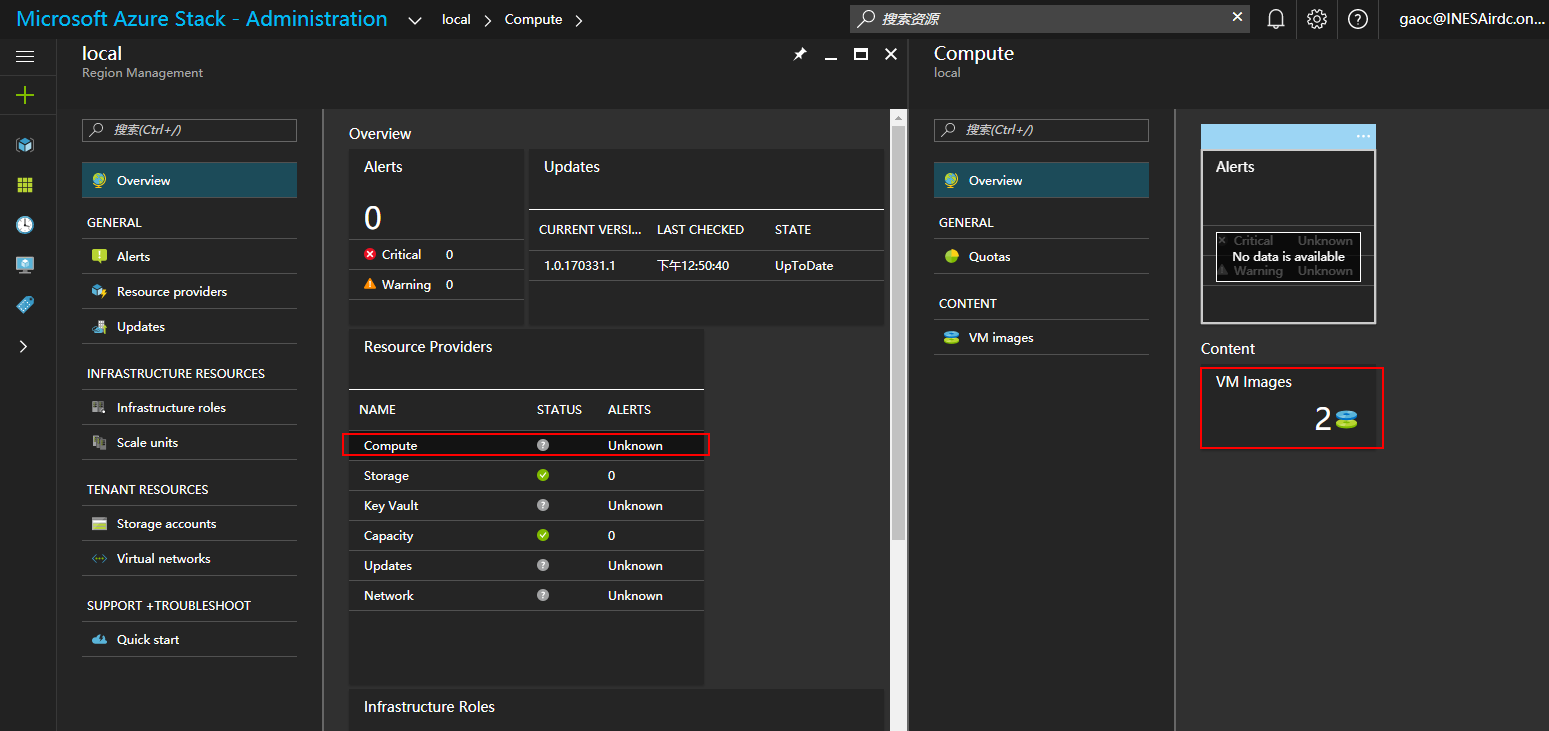Open VM images in Compute blade menu
Viewport: 1549px width, 731px height.
1041,337
